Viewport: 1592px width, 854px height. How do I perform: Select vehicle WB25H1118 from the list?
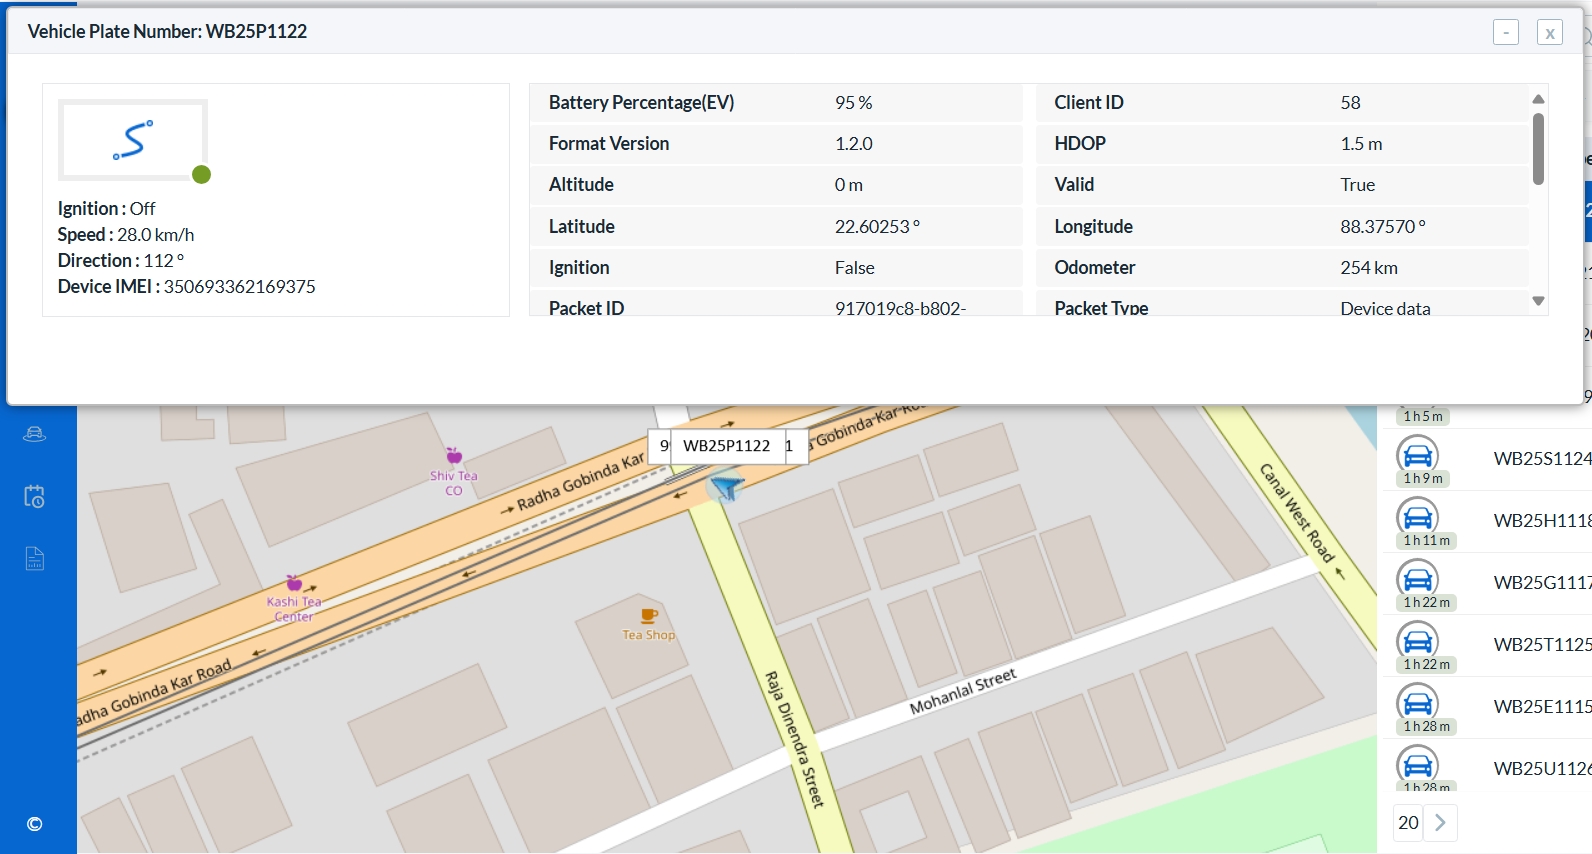(1541, 520)
